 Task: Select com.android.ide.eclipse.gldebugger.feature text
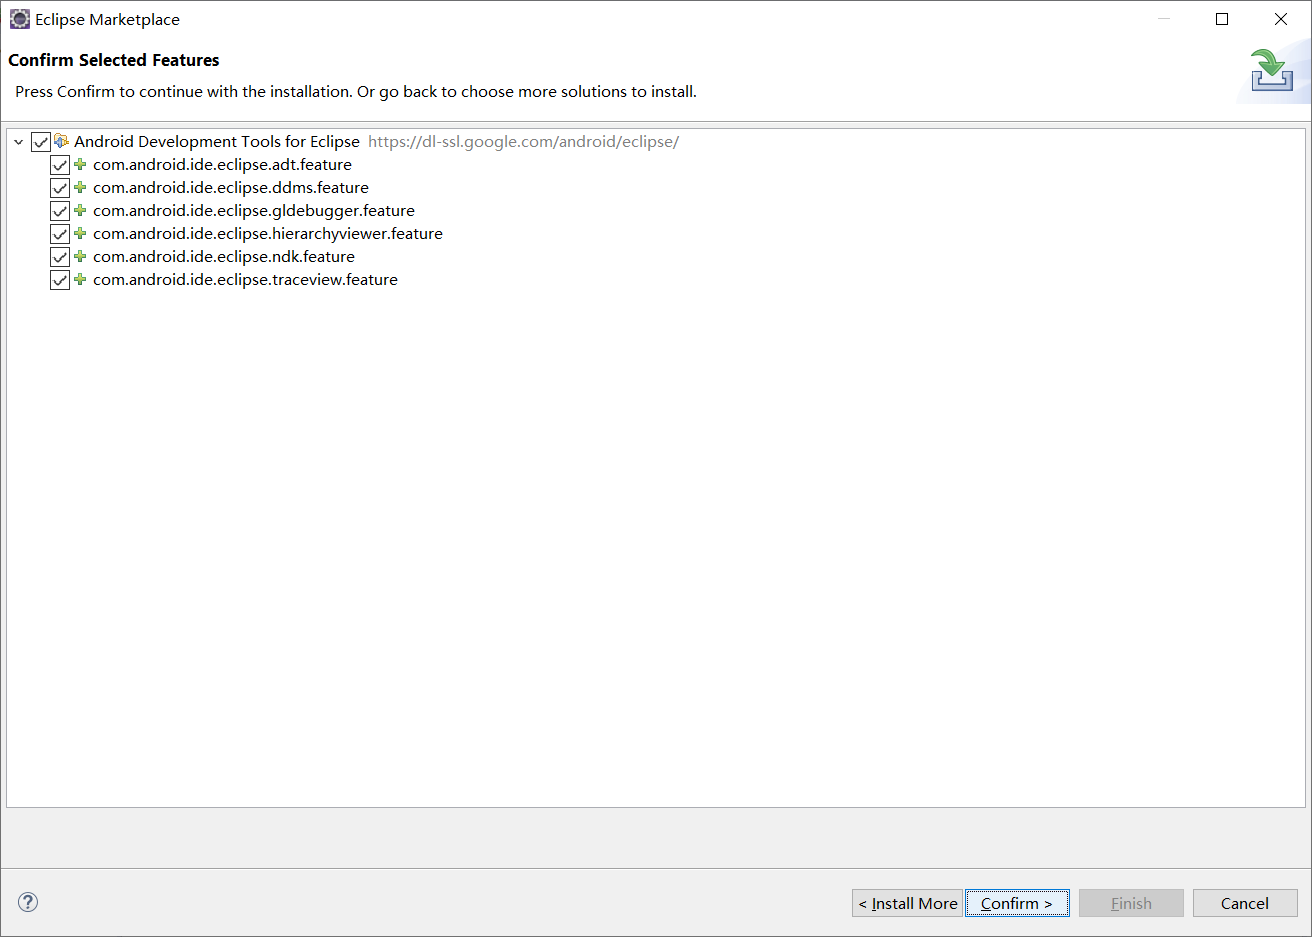[x=254, y=210]
